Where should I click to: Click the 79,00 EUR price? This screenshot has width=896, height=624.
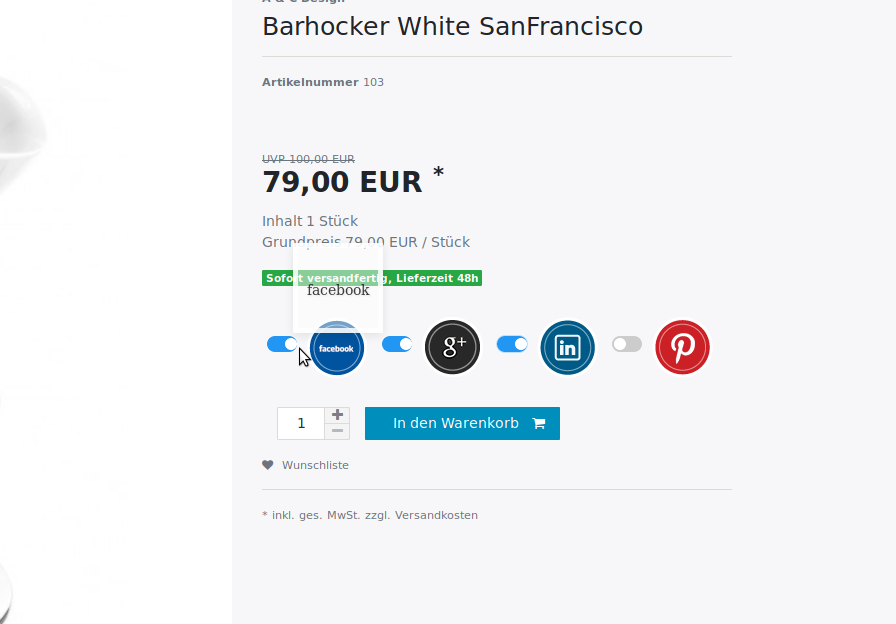(342, 182)
